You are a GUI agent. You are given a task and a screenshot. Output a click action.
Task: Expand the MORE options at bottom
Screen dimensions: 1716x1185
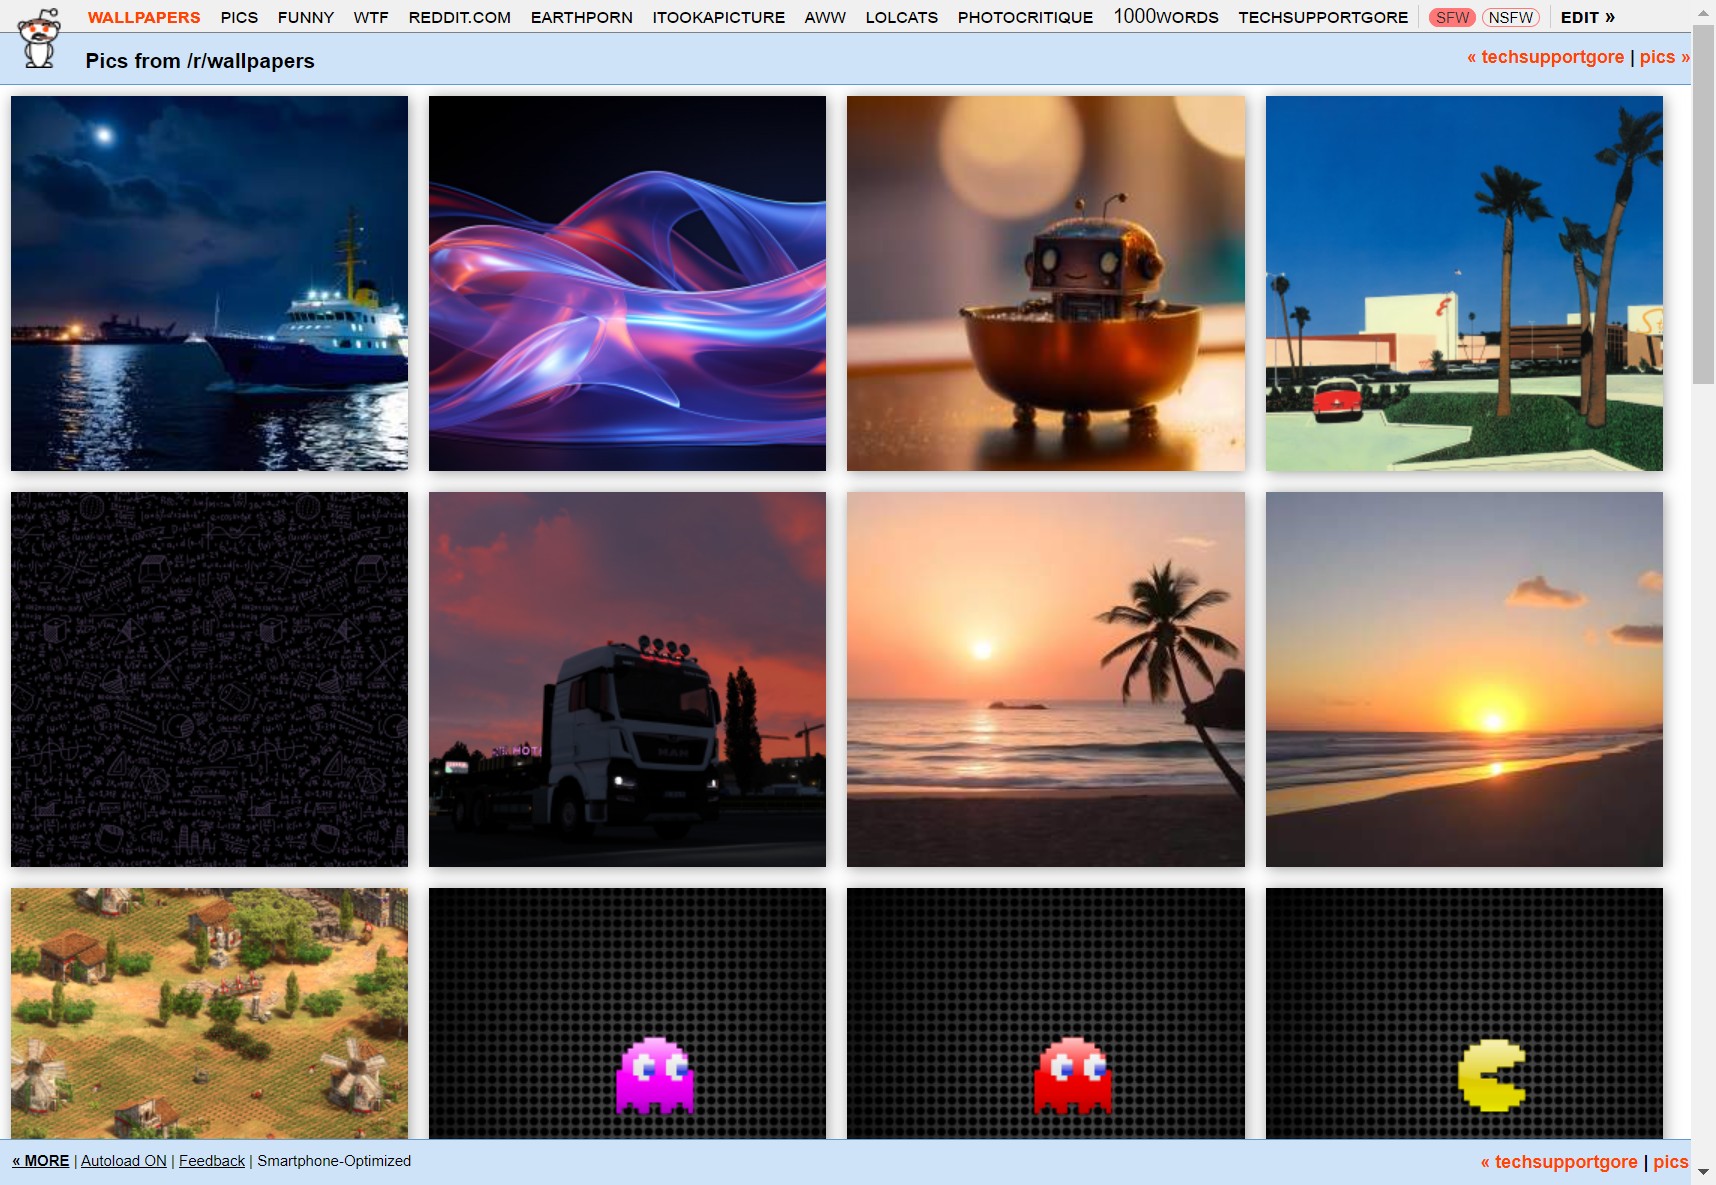41,1161
